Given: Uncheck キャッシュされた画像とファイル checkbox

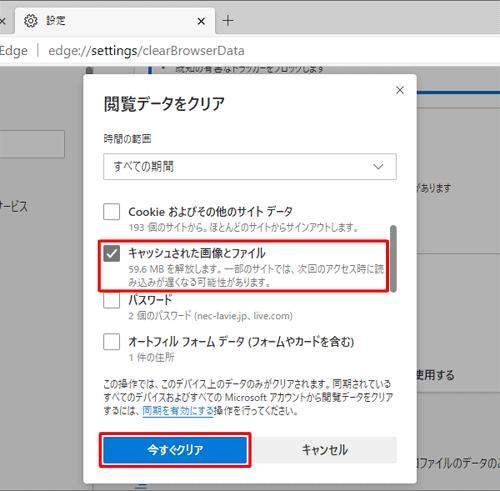Looking at the screenshot, I should pyautogui.click(x=111, y=254).
